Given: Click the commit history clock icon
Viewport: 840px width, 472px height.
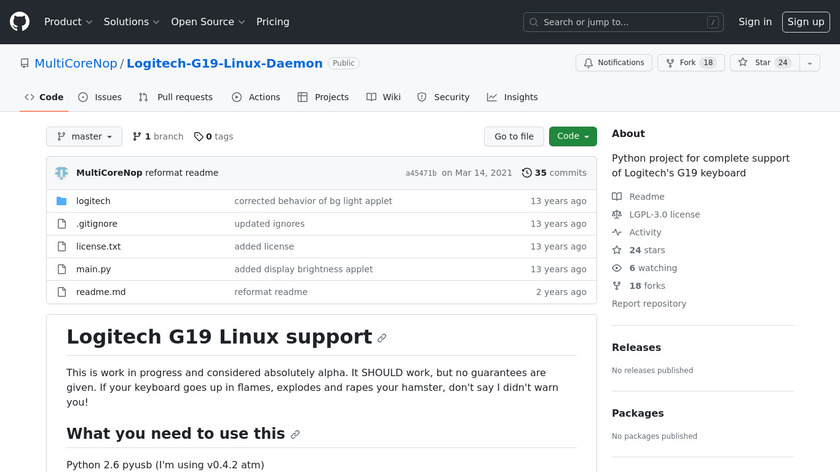Looking at the screenshot, I should (x=527, y=173).
